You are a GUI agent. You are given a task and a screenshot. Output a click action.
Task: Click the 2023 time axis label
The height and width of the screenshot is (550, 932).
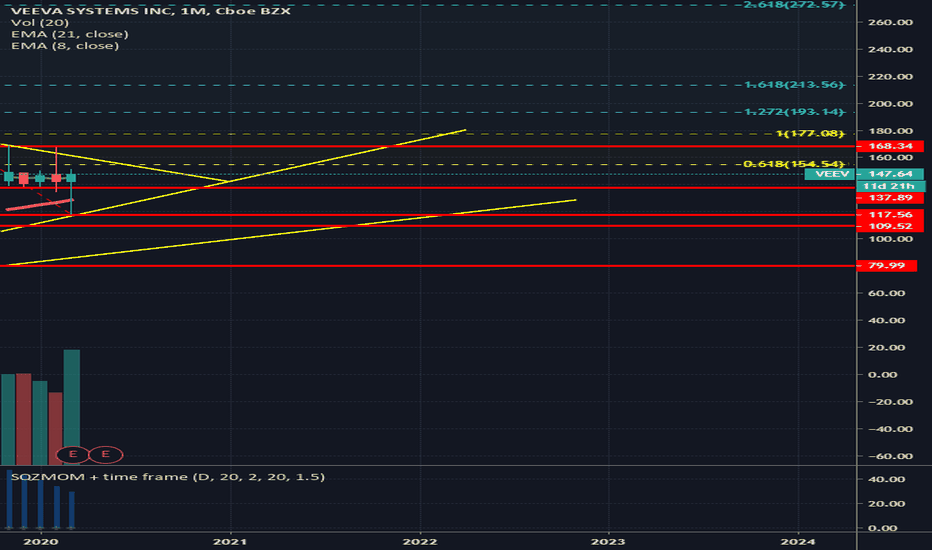pyautogui.click(x=608, y=542)
